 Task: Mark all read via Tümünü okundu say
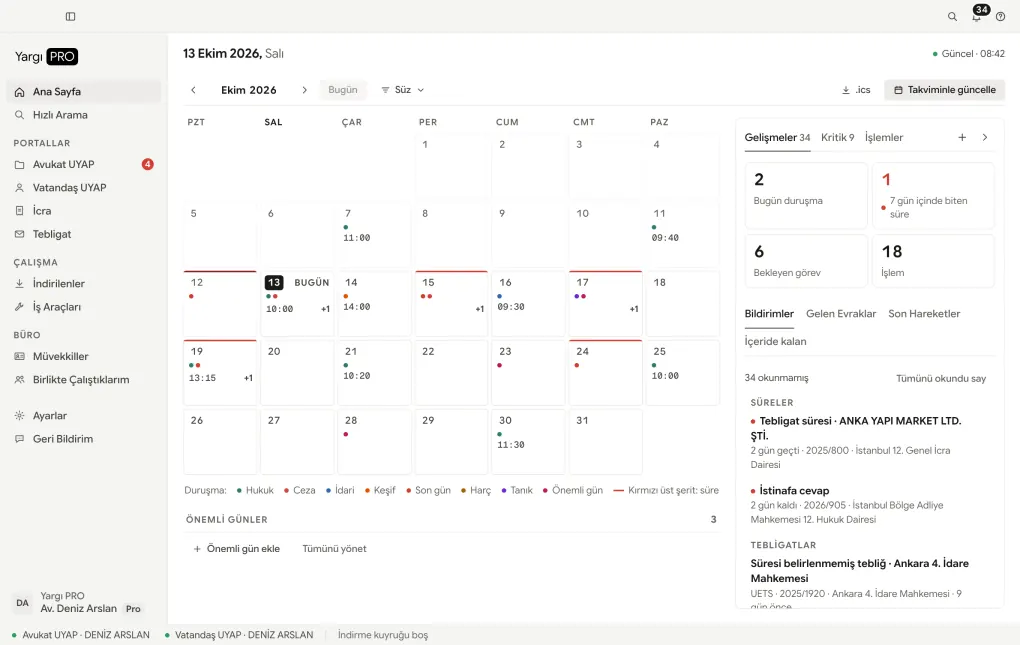point(941,378)
